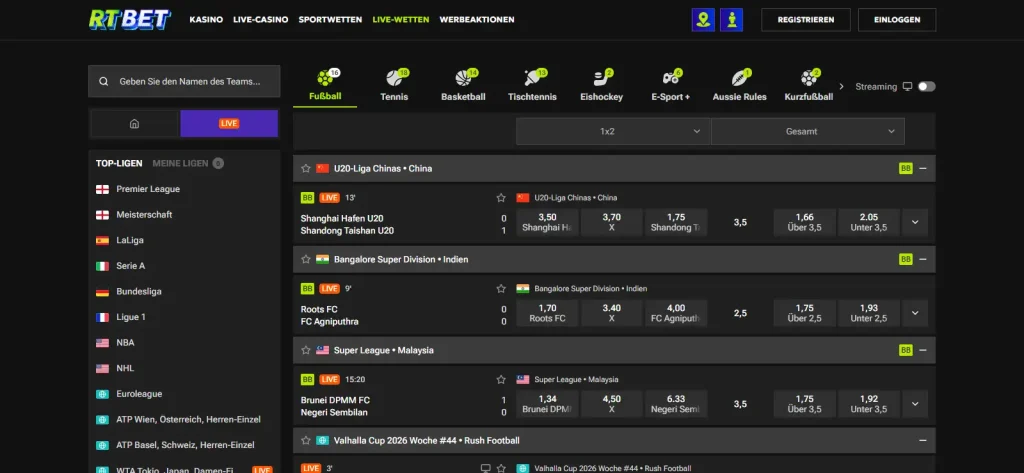Mark Super League Malaysia as favorite
Image resolution: width=1024 pixels, height=473 pixels.
[306, 350]
